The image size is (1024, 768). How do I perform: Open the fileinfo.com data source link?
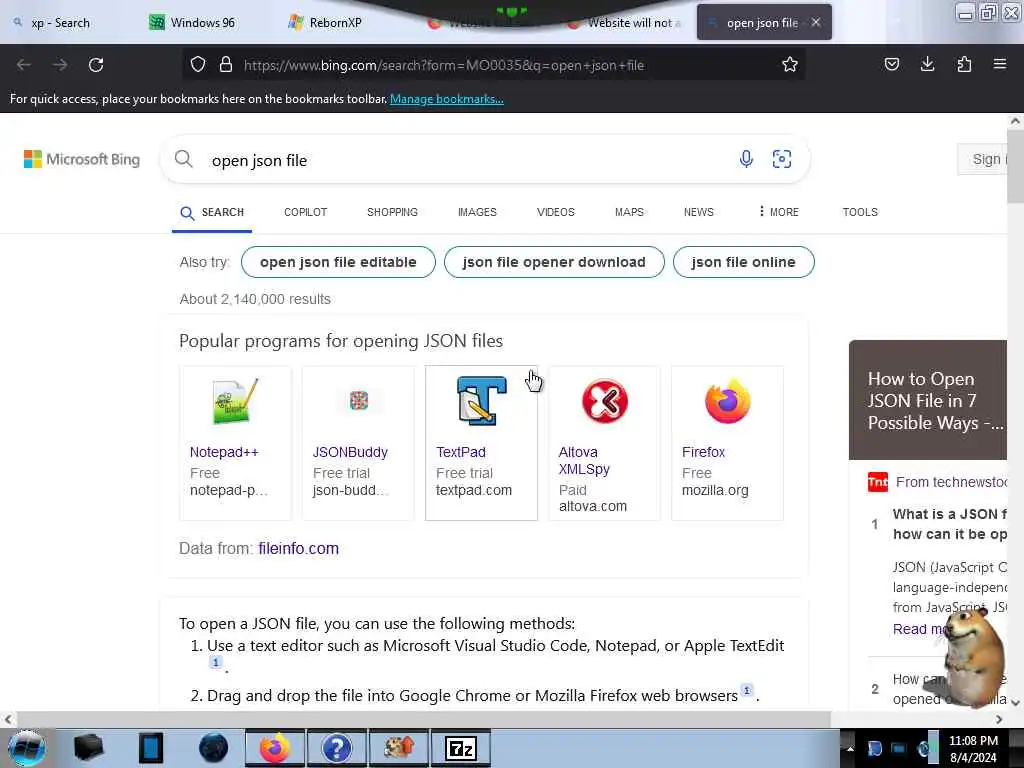298,549
